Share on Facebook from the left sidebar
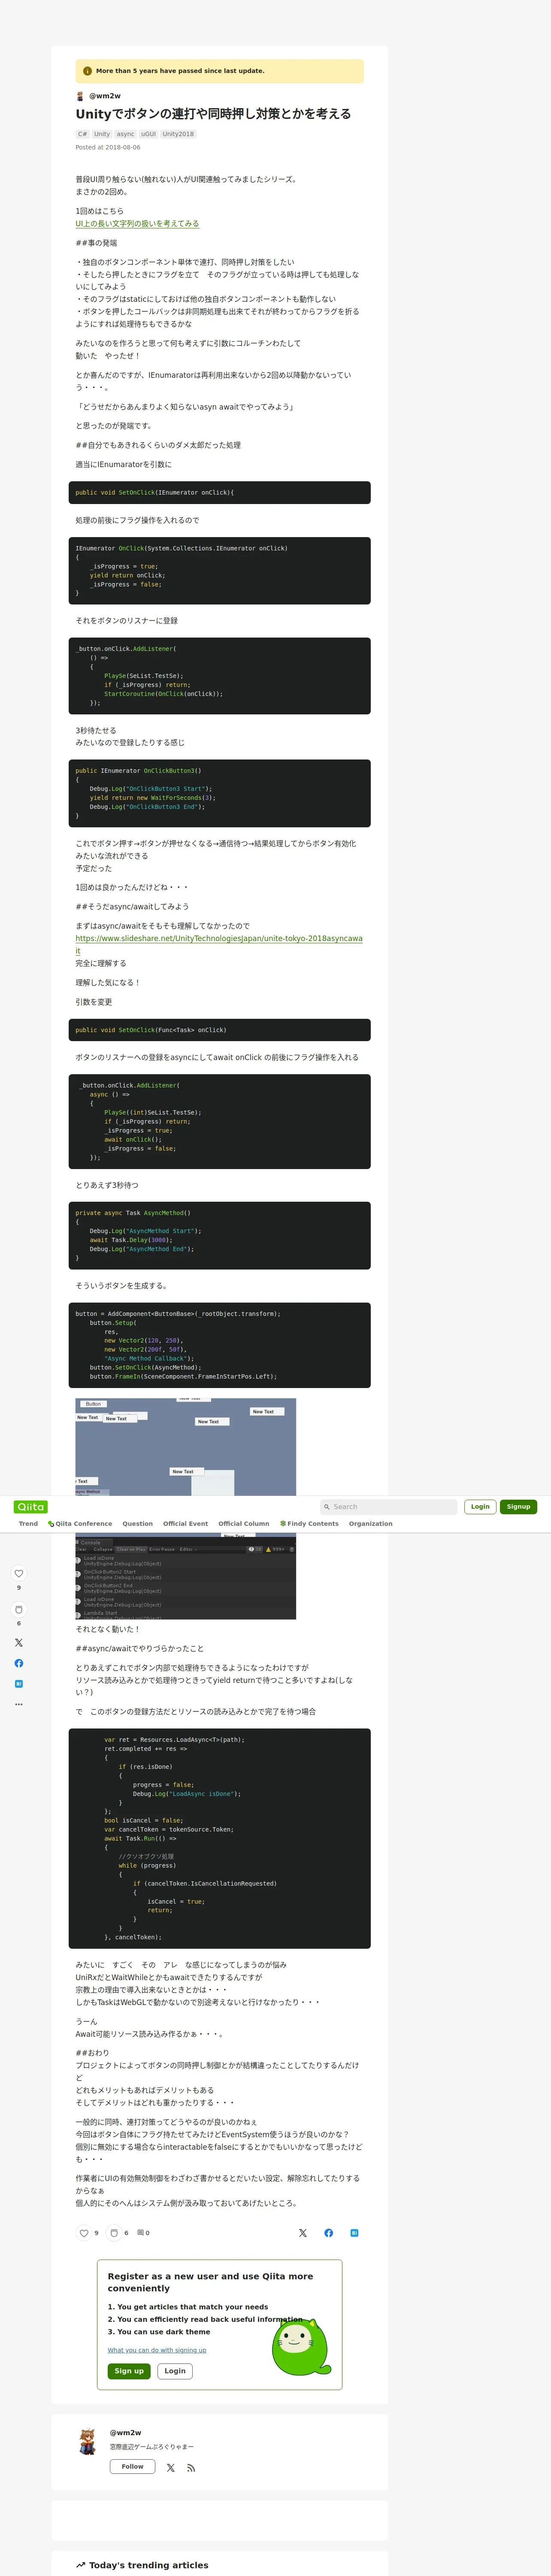 point(18,1663)
